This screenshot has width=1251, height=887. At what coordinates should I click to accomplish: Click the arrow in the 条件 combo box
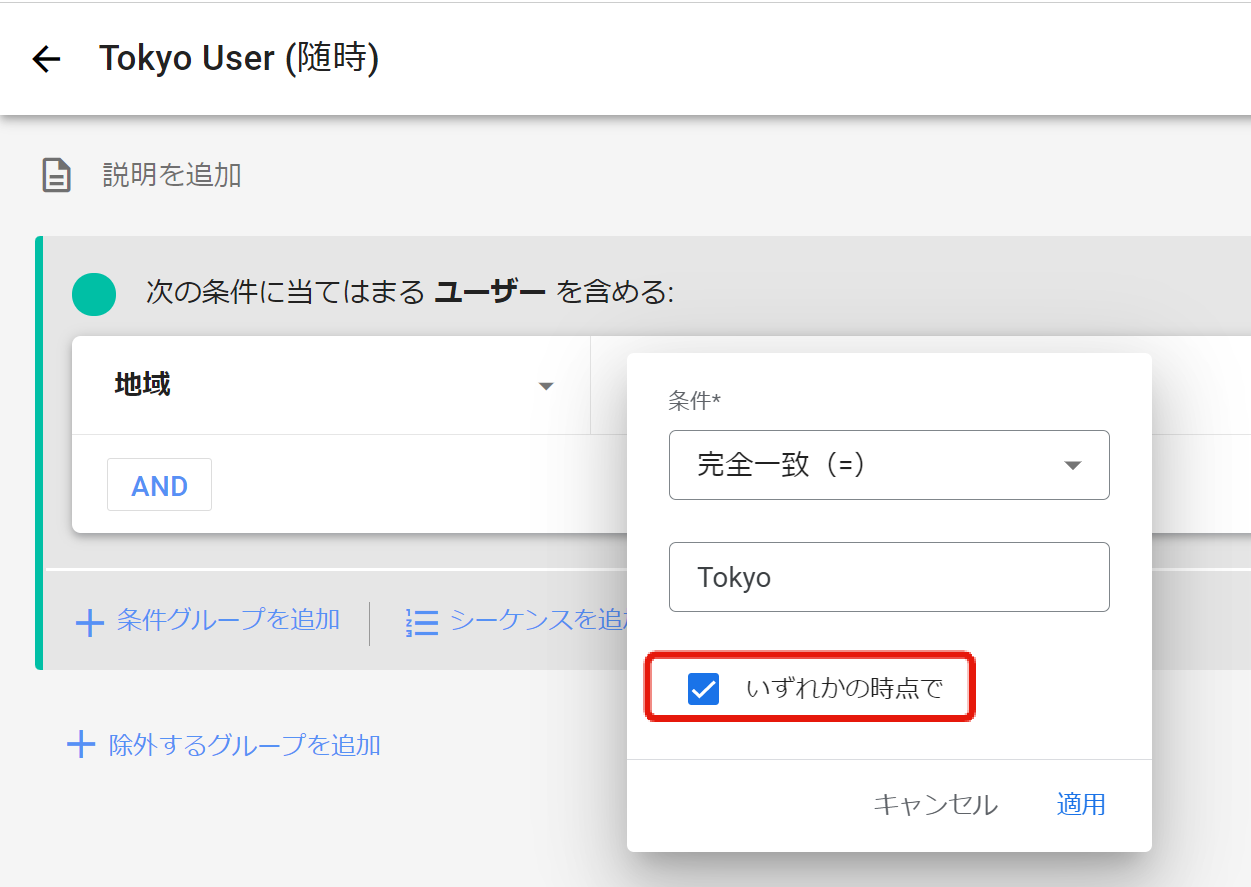pyautogui.click(x=1072, y=466)
